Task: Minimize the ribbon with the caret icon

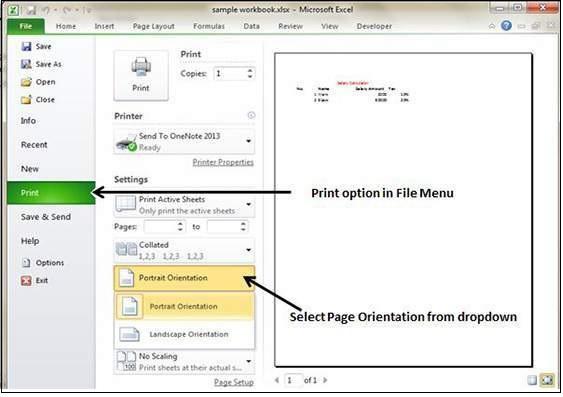Action: [492, 26]
